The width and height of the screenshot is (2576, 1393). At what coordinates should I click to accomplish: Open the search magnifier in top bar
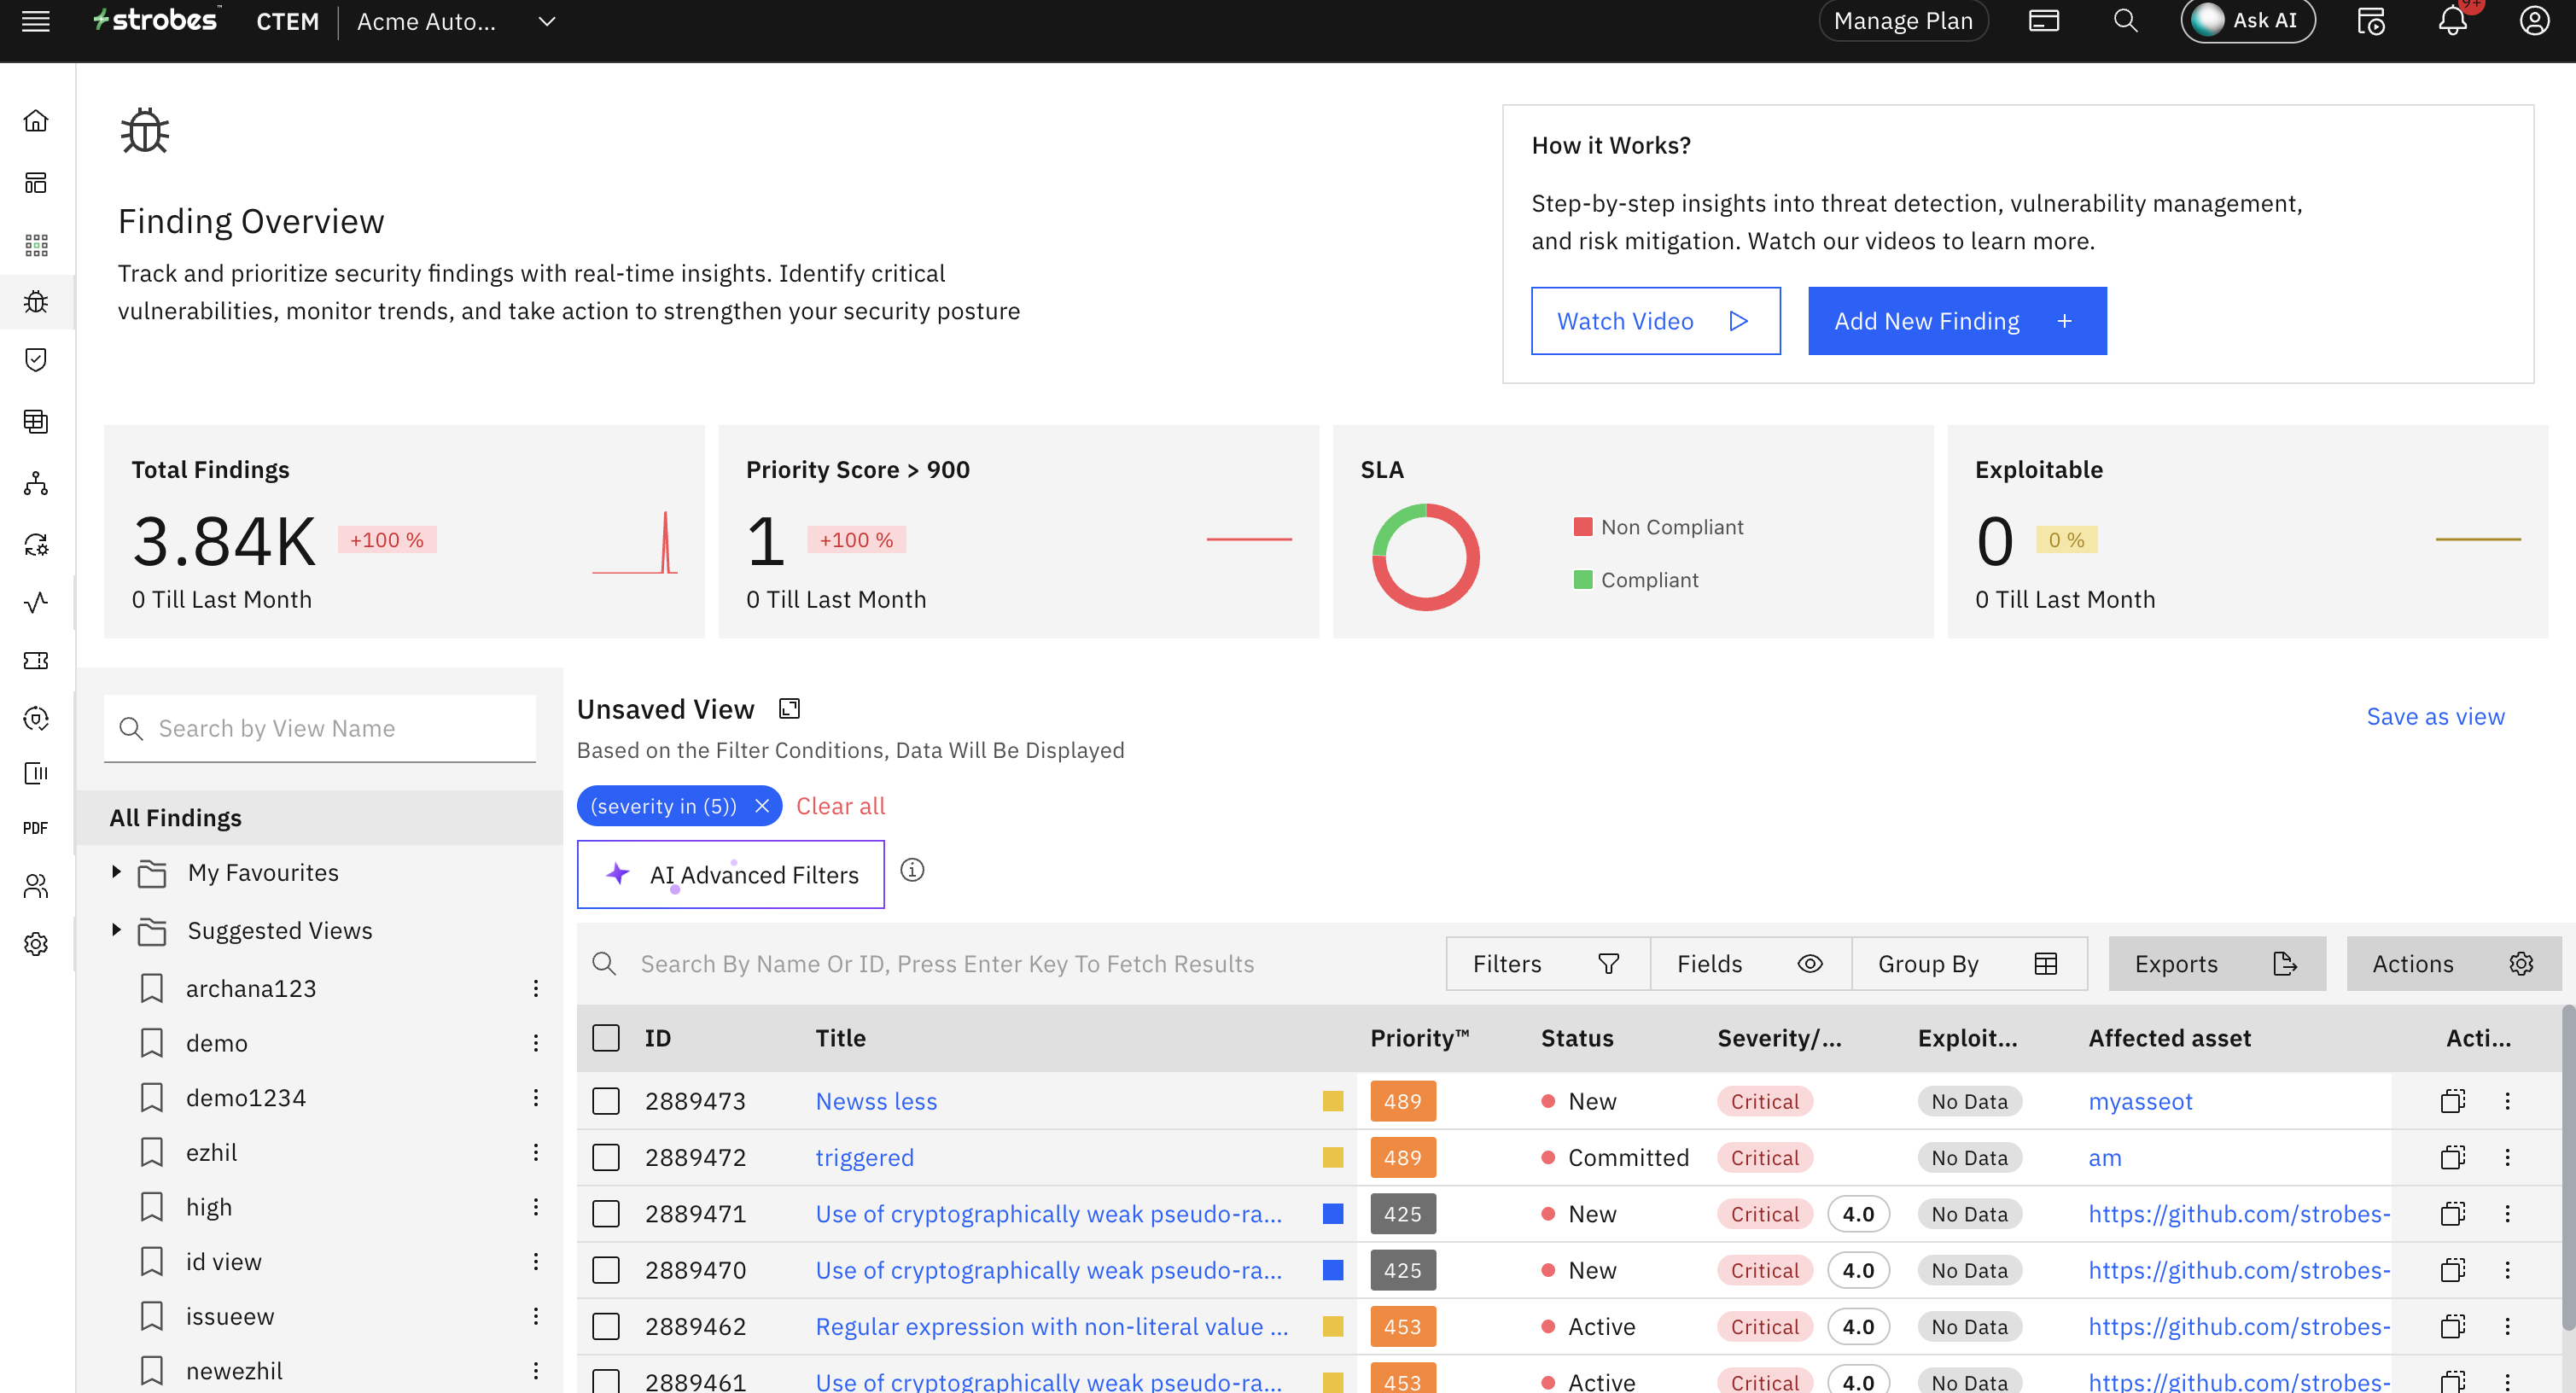2125,21
